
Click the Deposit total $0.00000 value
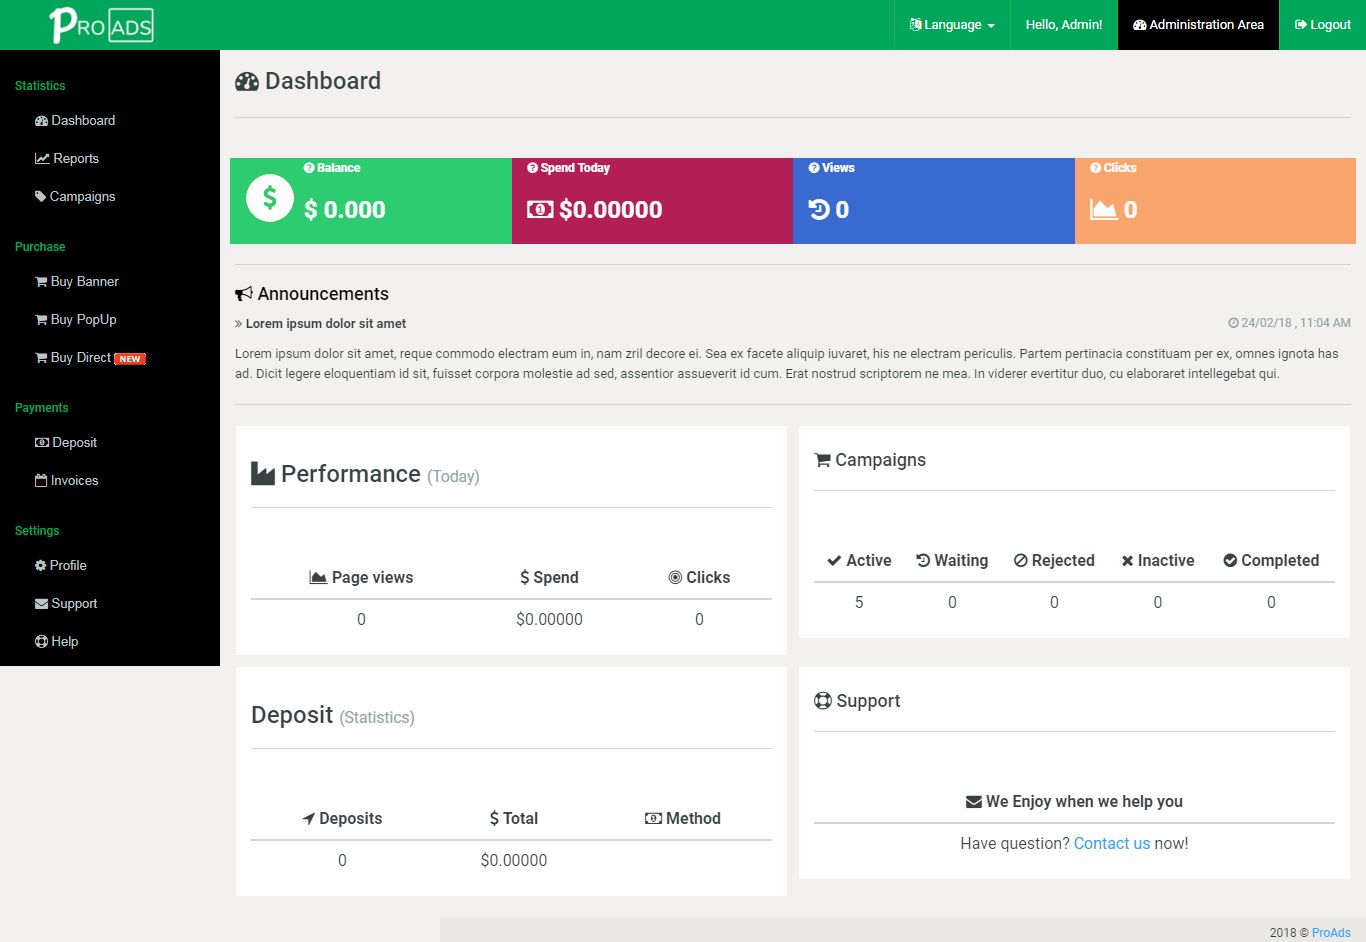click(514, 860)
